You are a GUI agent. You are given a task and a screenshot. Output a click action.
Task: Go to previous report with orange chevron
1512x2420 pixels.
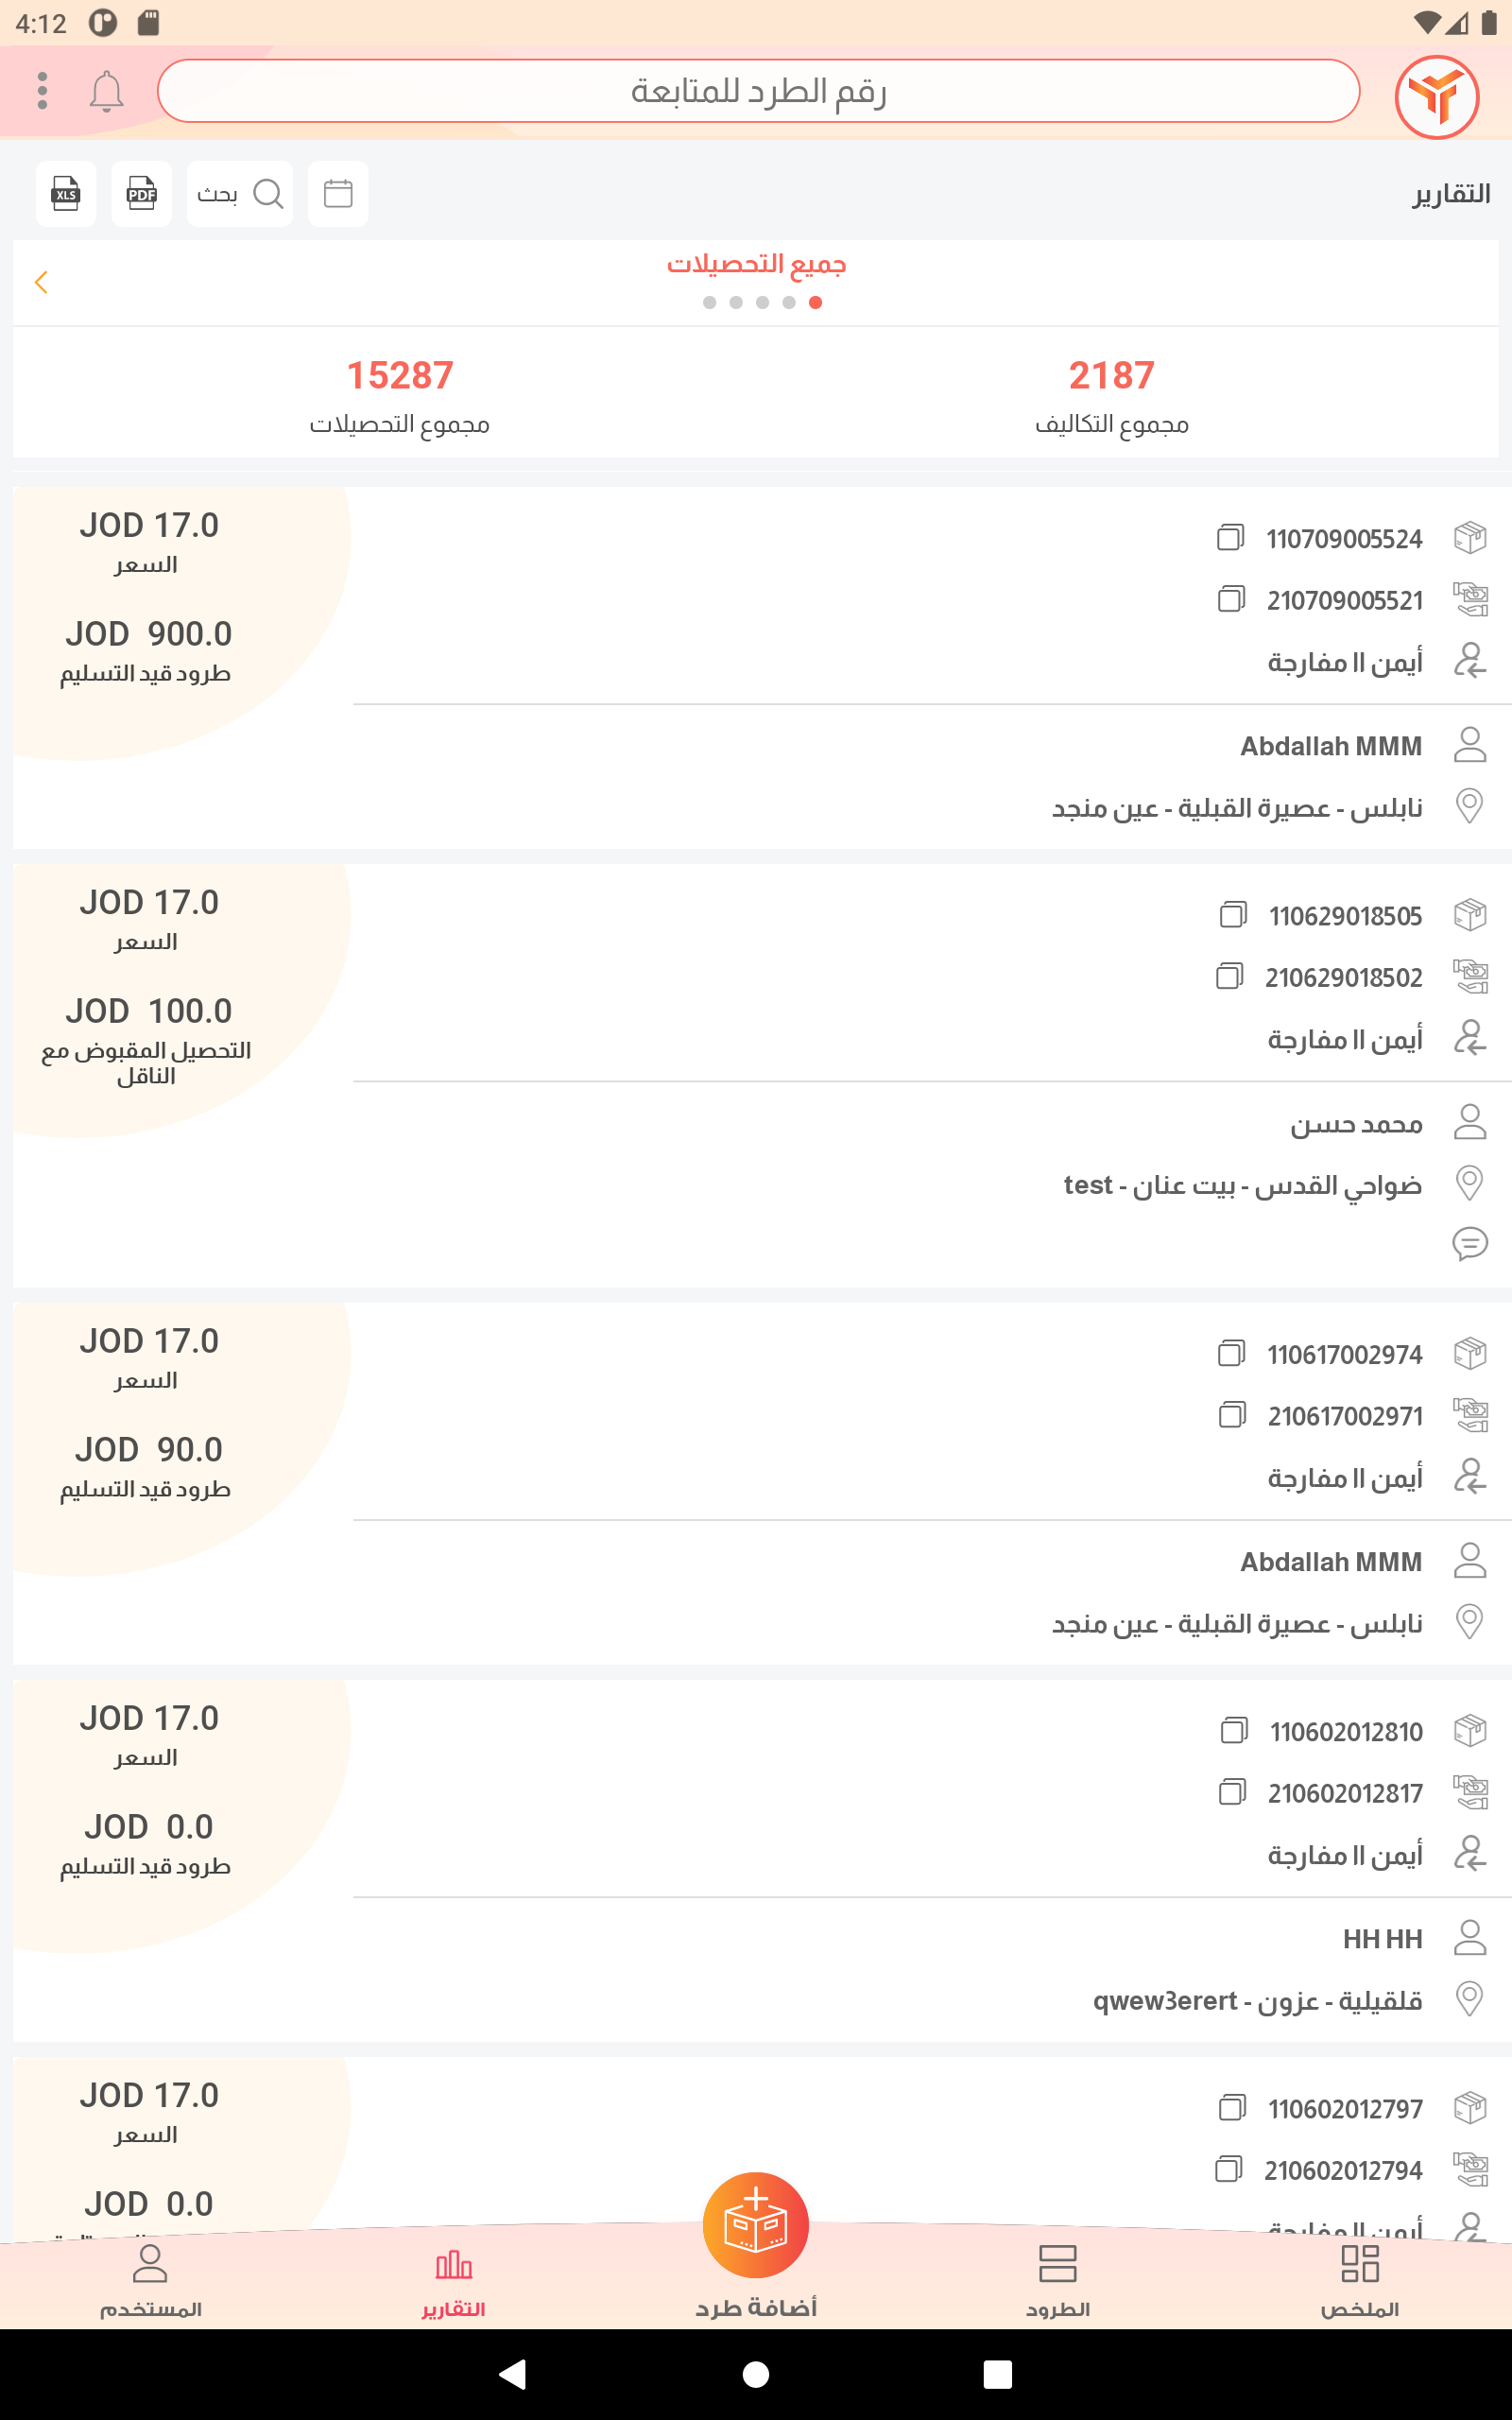tap(41, 282)
